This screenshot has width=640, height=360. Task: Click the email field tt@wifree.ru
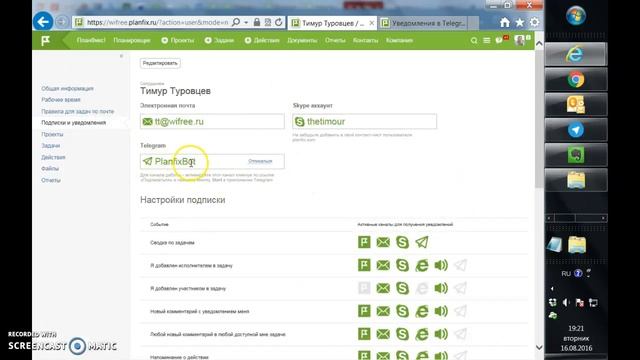click(212, 121)
